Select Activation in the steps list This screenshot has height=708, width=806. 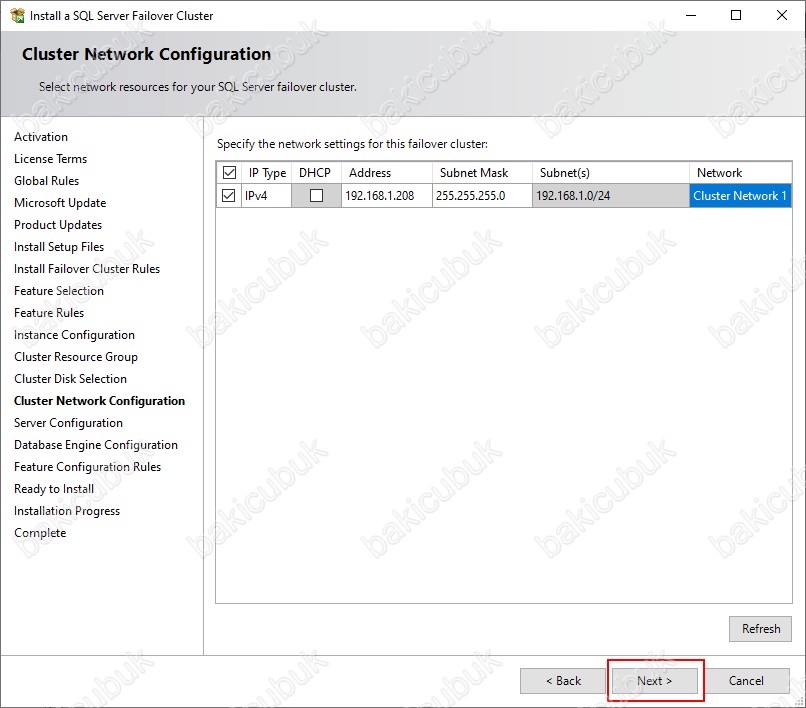tap(41, 137)
